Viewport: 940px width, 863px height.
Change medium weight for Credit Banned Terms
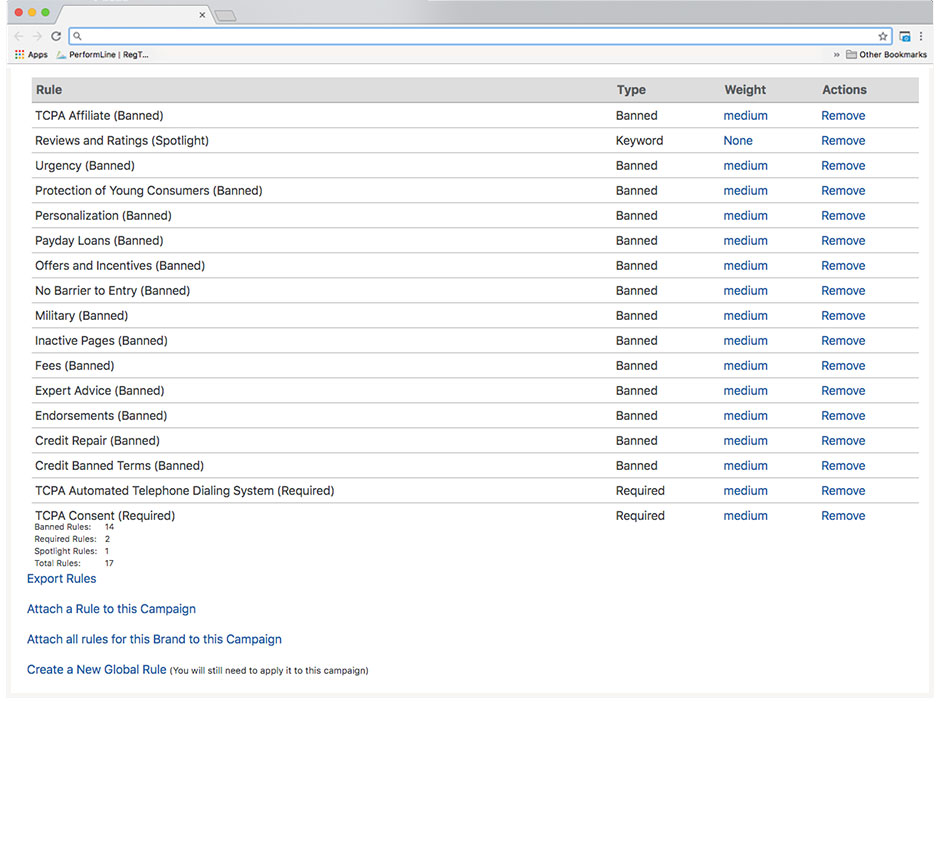point(745,466)
